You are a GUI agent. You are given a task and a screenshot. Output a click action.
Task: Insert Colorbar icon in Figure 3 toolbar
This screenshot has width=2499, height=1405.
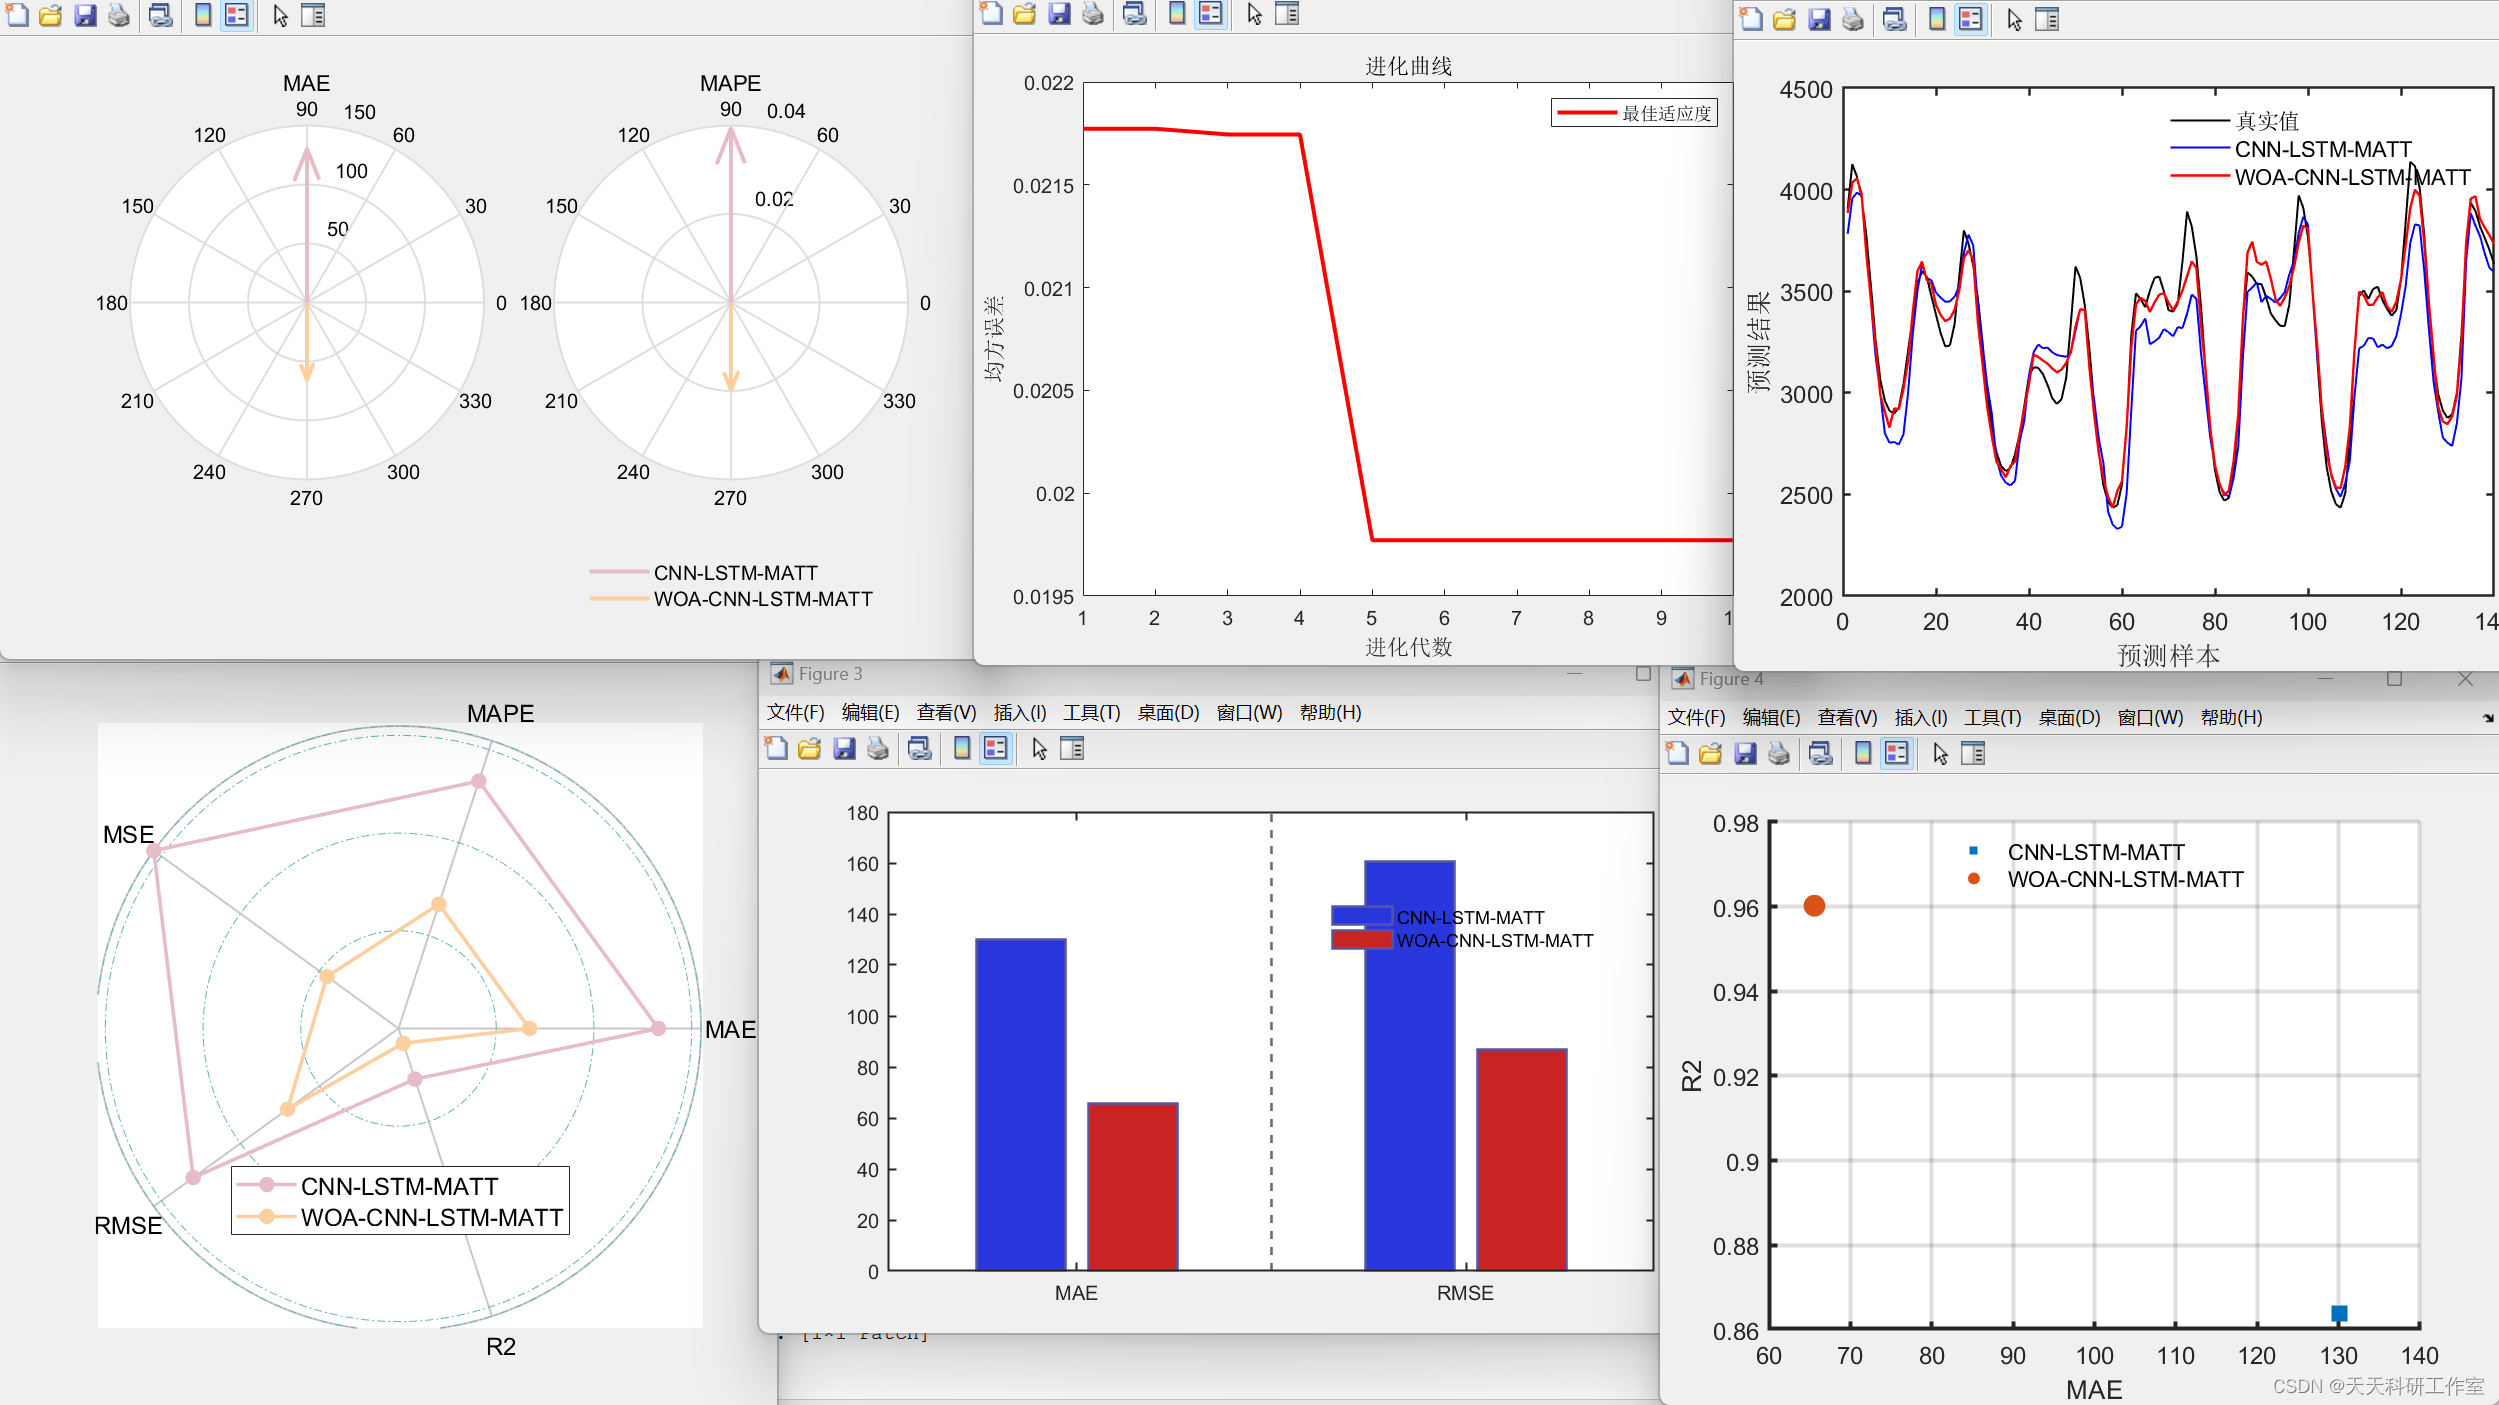[x=962, y=748]
